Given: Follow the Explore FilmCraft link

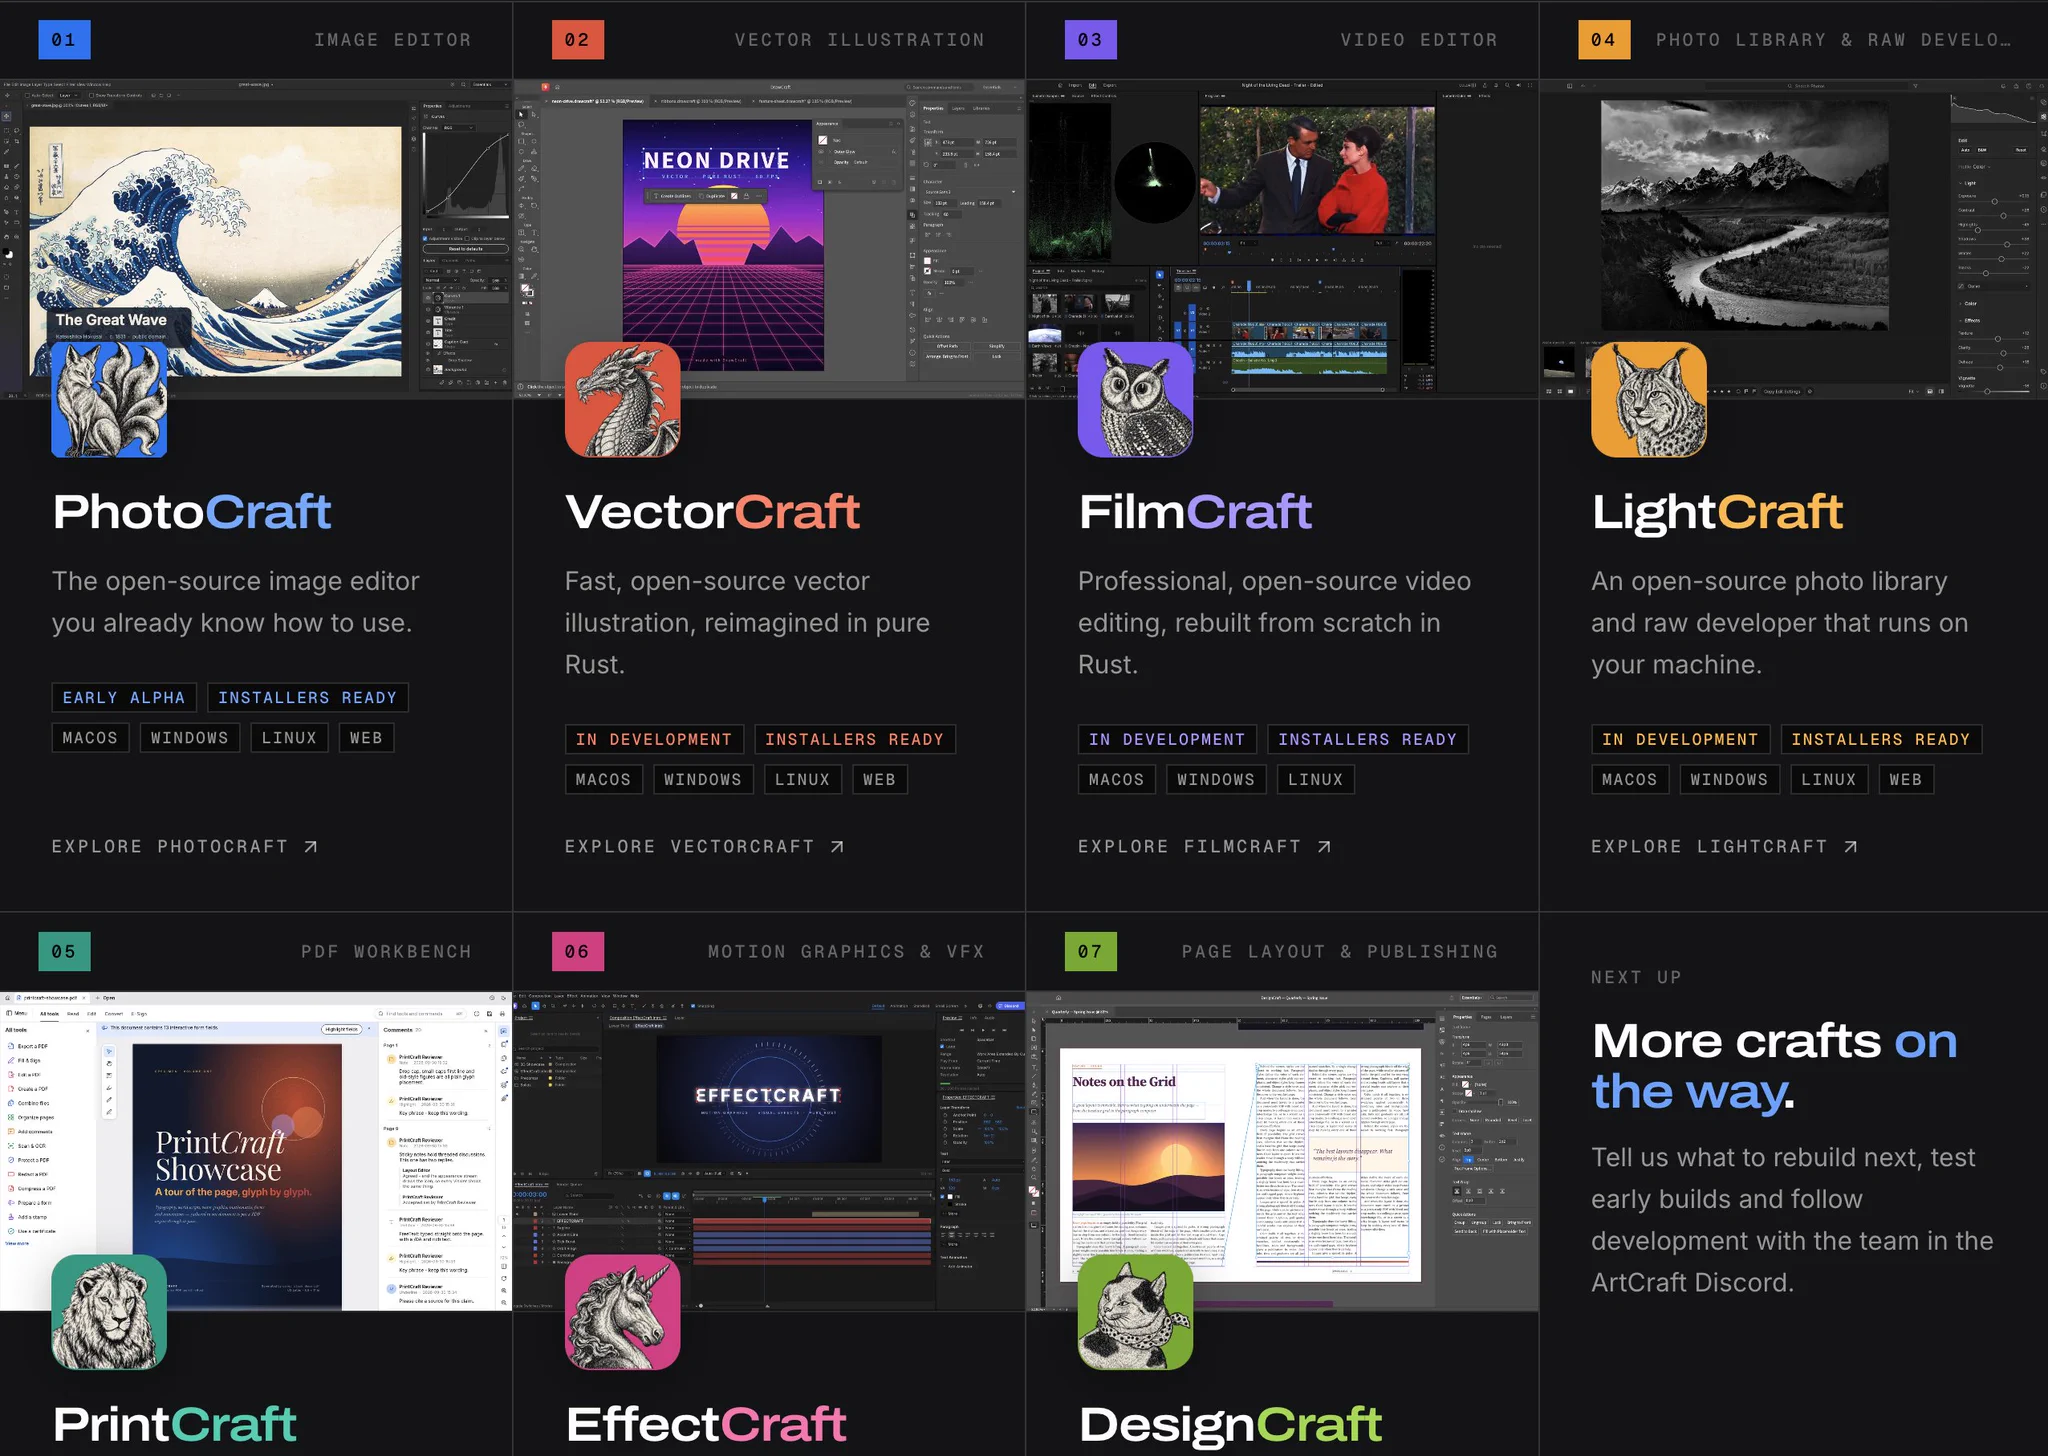Looking at the screenshot, I should pyautogui.click(x=1205, y=846).
